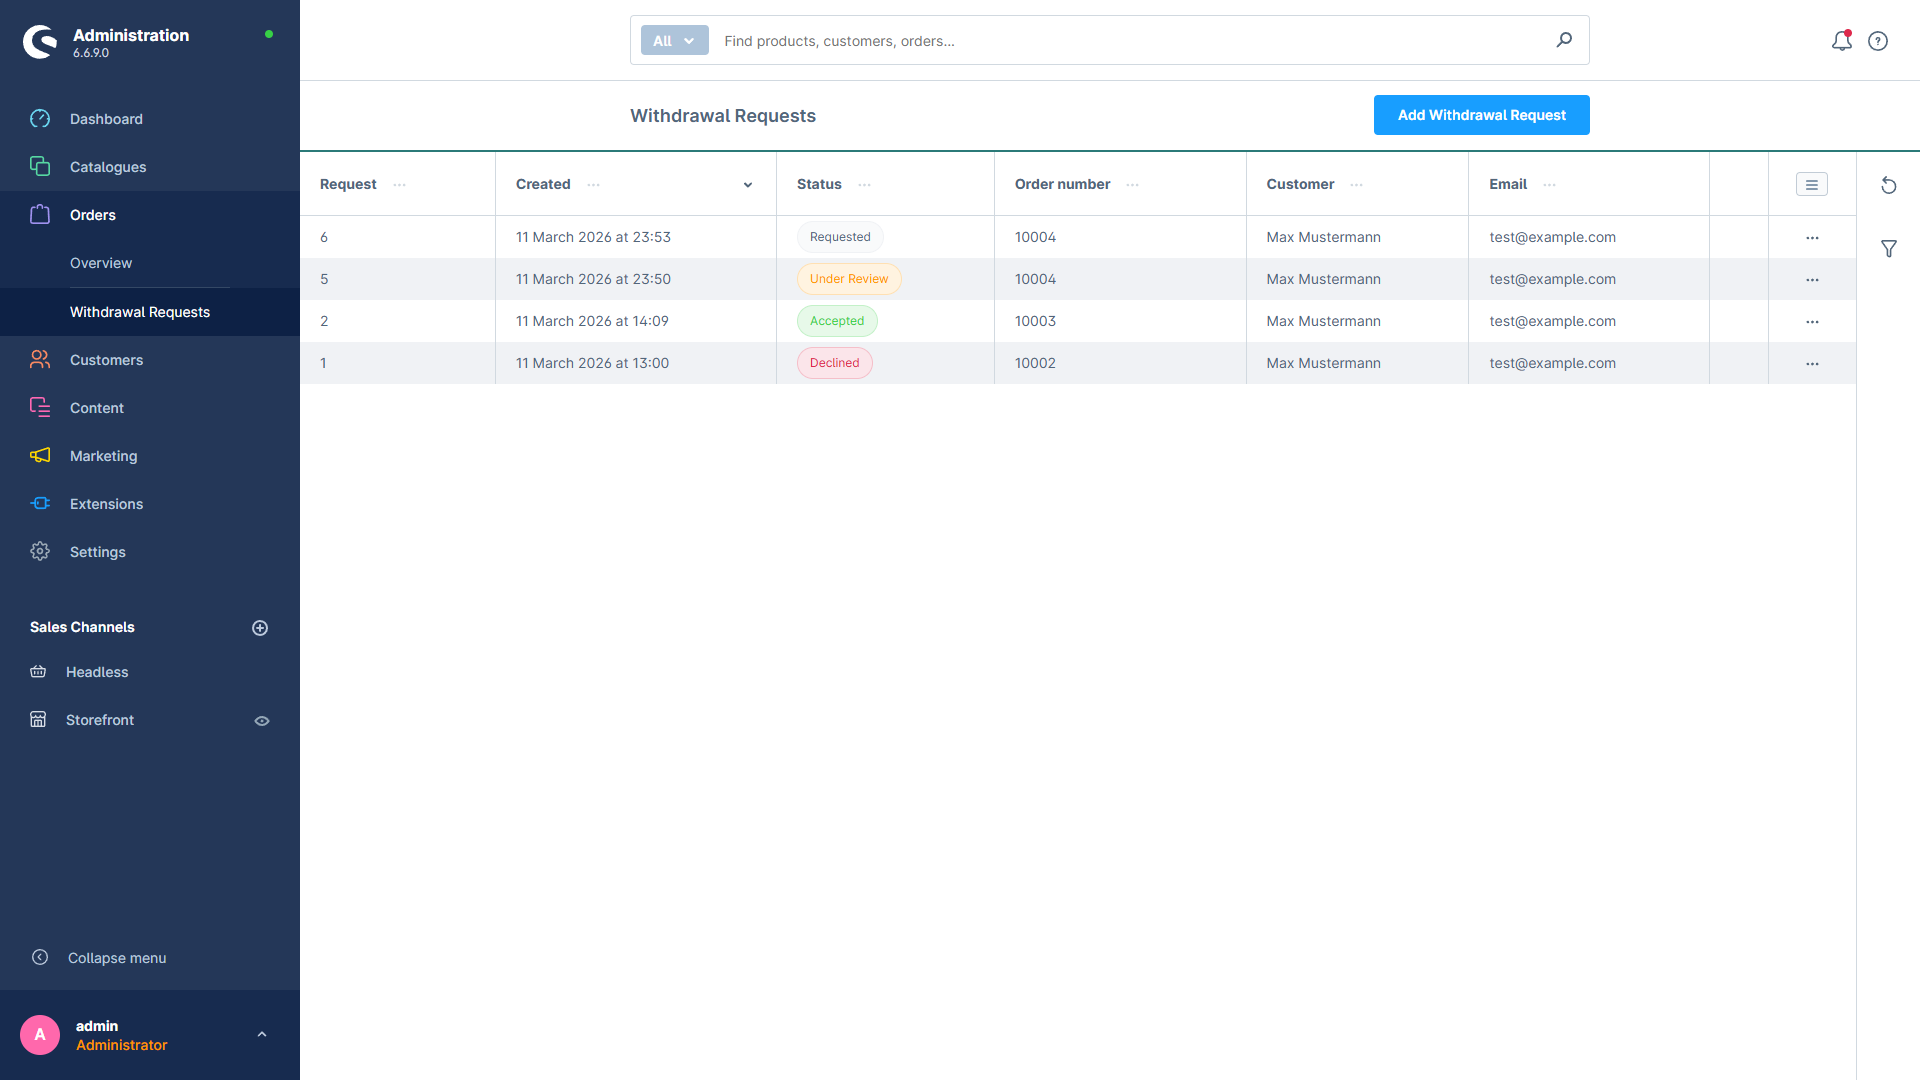Open actions menu for request 6

click(x=1811, y=238)
